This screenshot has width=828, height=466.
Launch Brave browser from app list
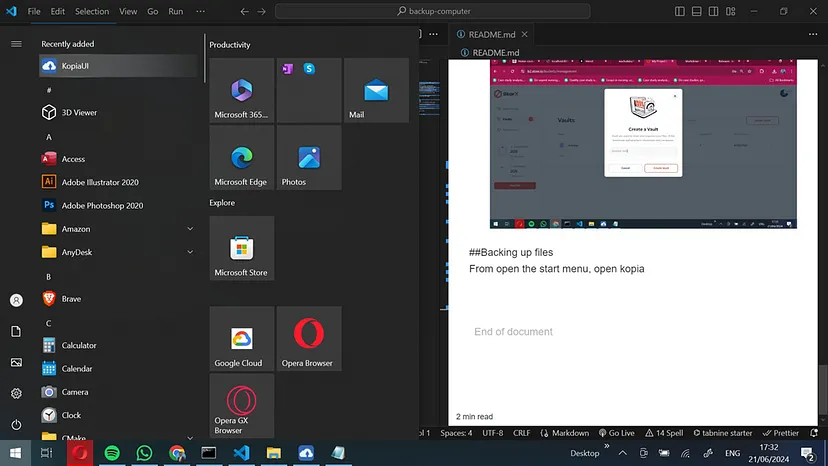pyautogui.click(x=71, y=299)
